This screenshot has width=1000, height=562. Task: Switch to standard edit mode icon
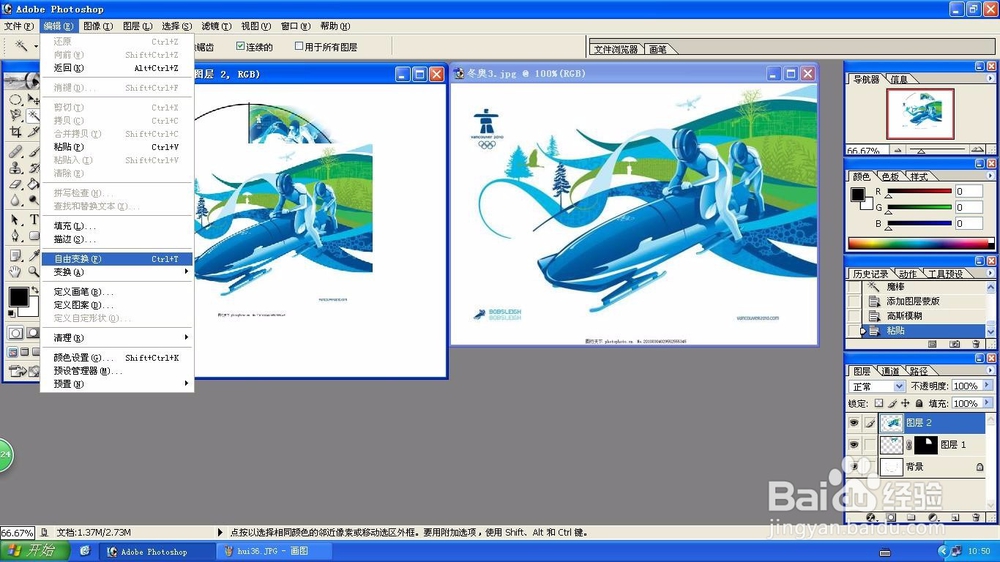tap(15, 333)
